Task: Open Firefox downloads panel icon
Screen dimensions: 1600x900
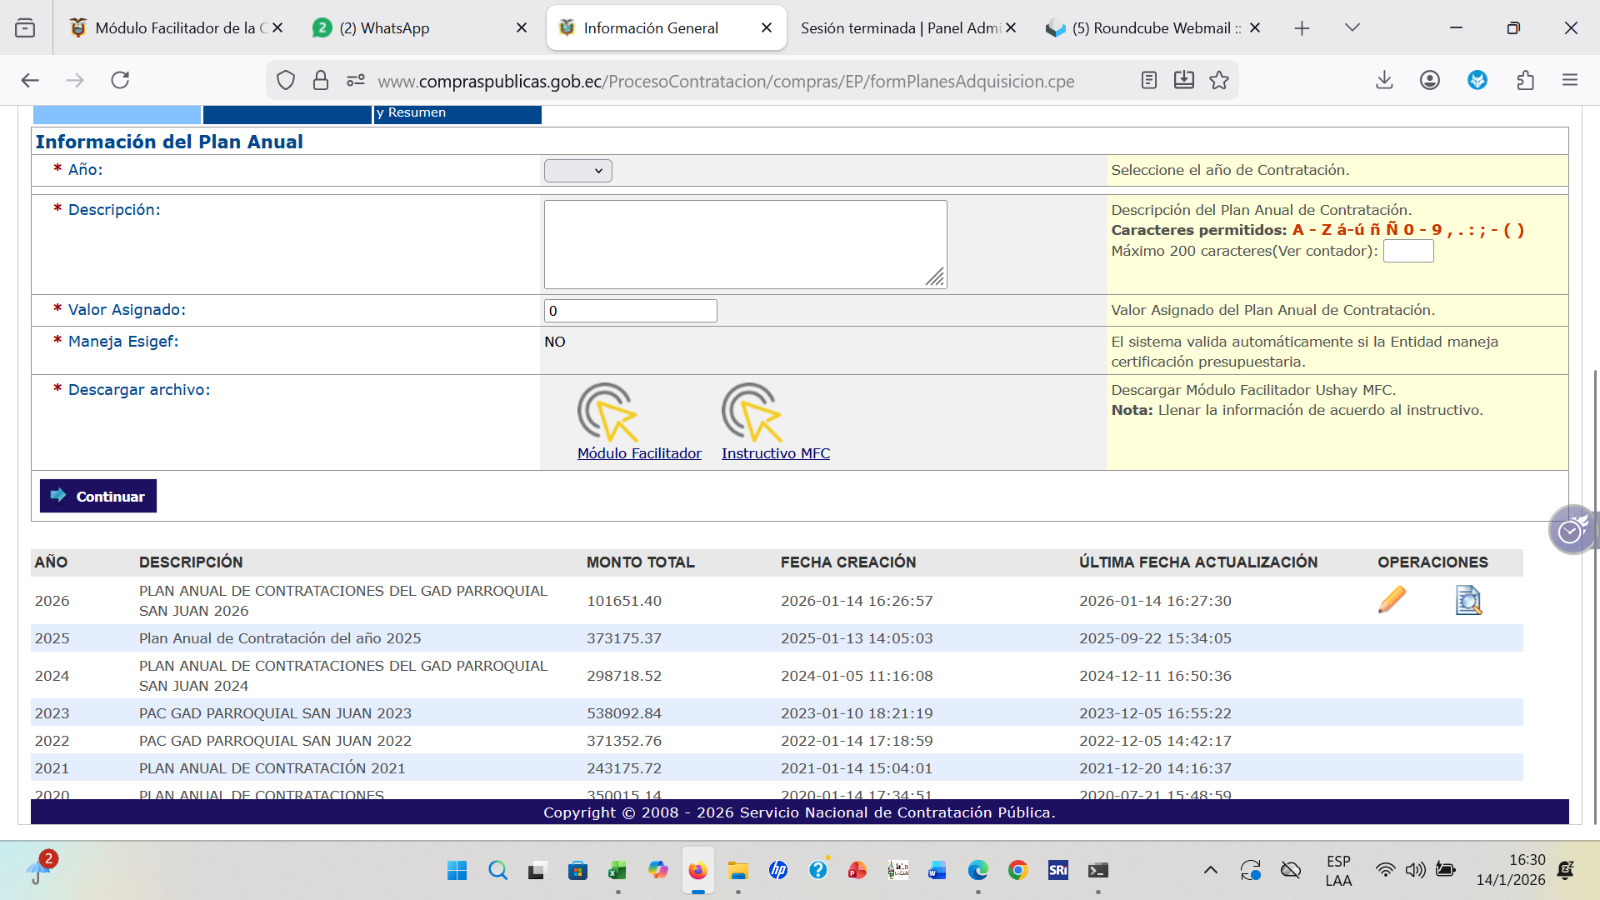Action: point(1384,80)
